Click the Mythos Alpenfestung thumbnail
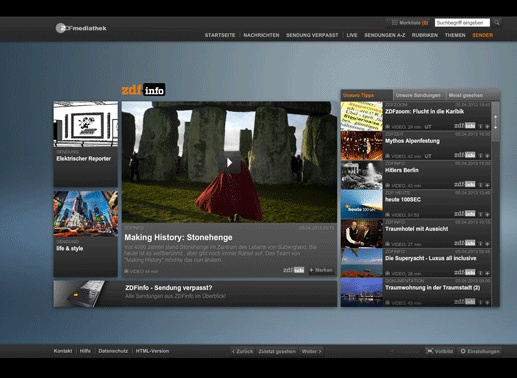Viewport: 517px width, 378px height. 362,146
